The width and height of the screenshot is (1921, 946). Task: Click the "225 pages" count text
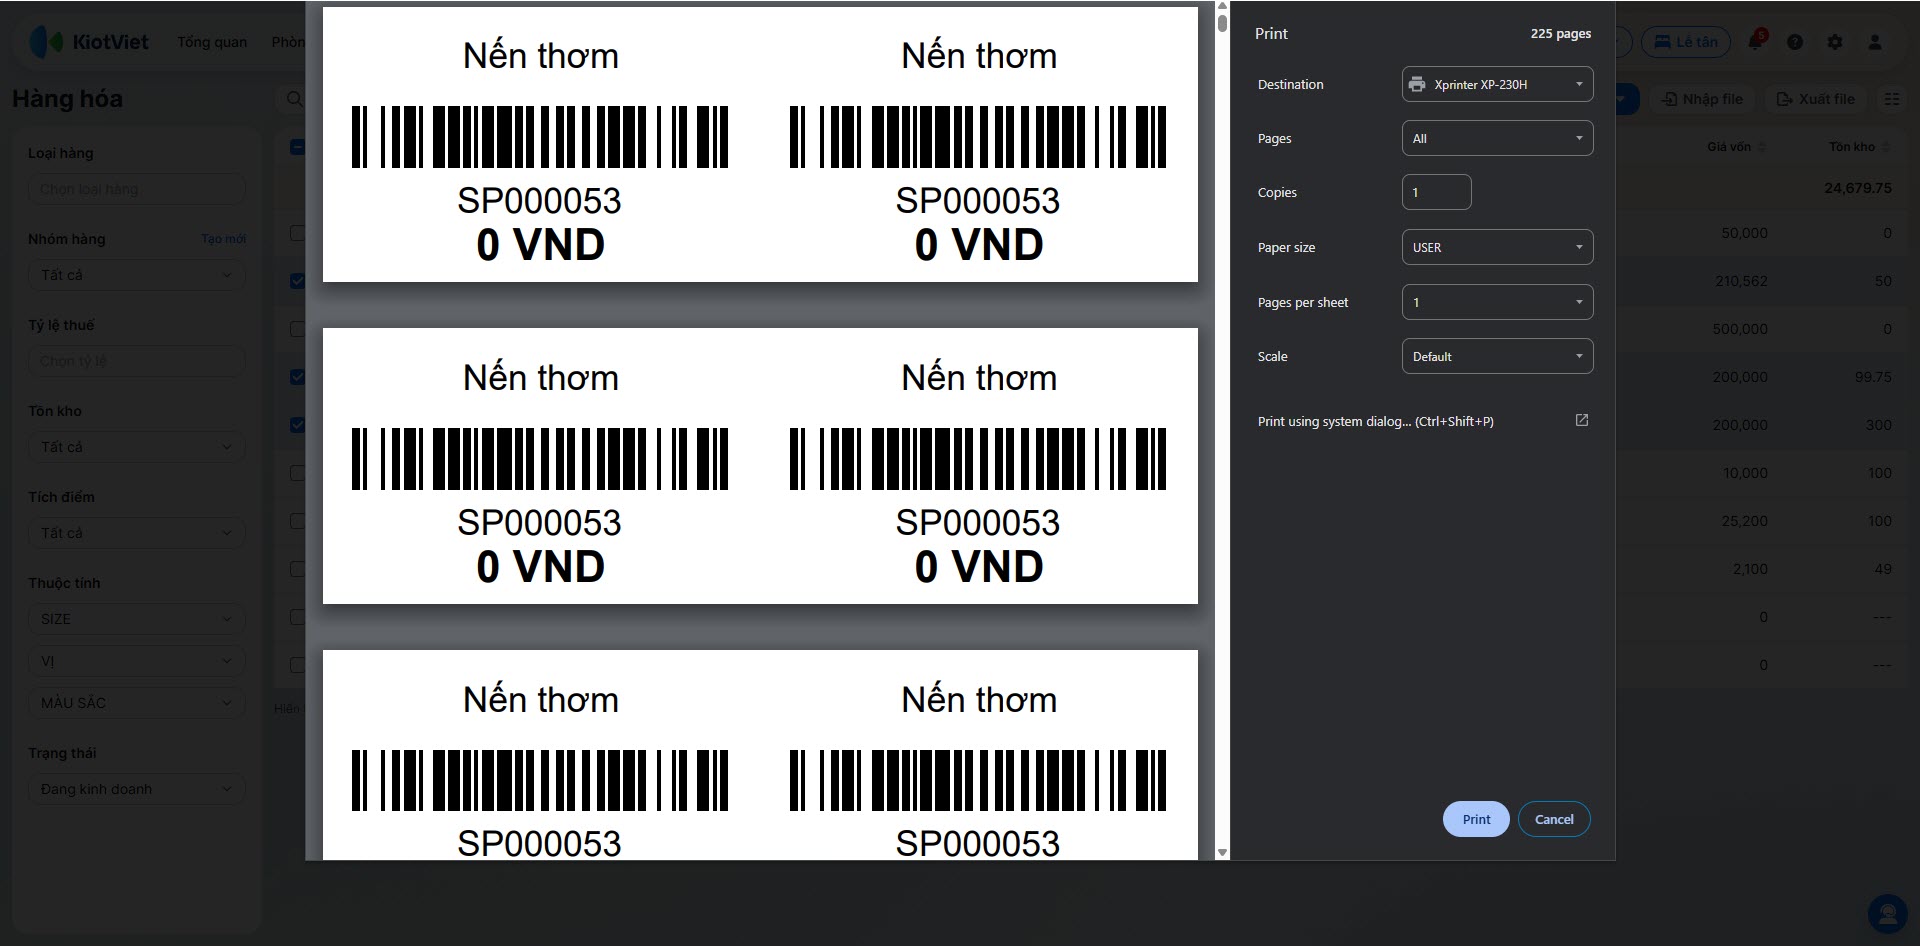[x=1560, y=34]
